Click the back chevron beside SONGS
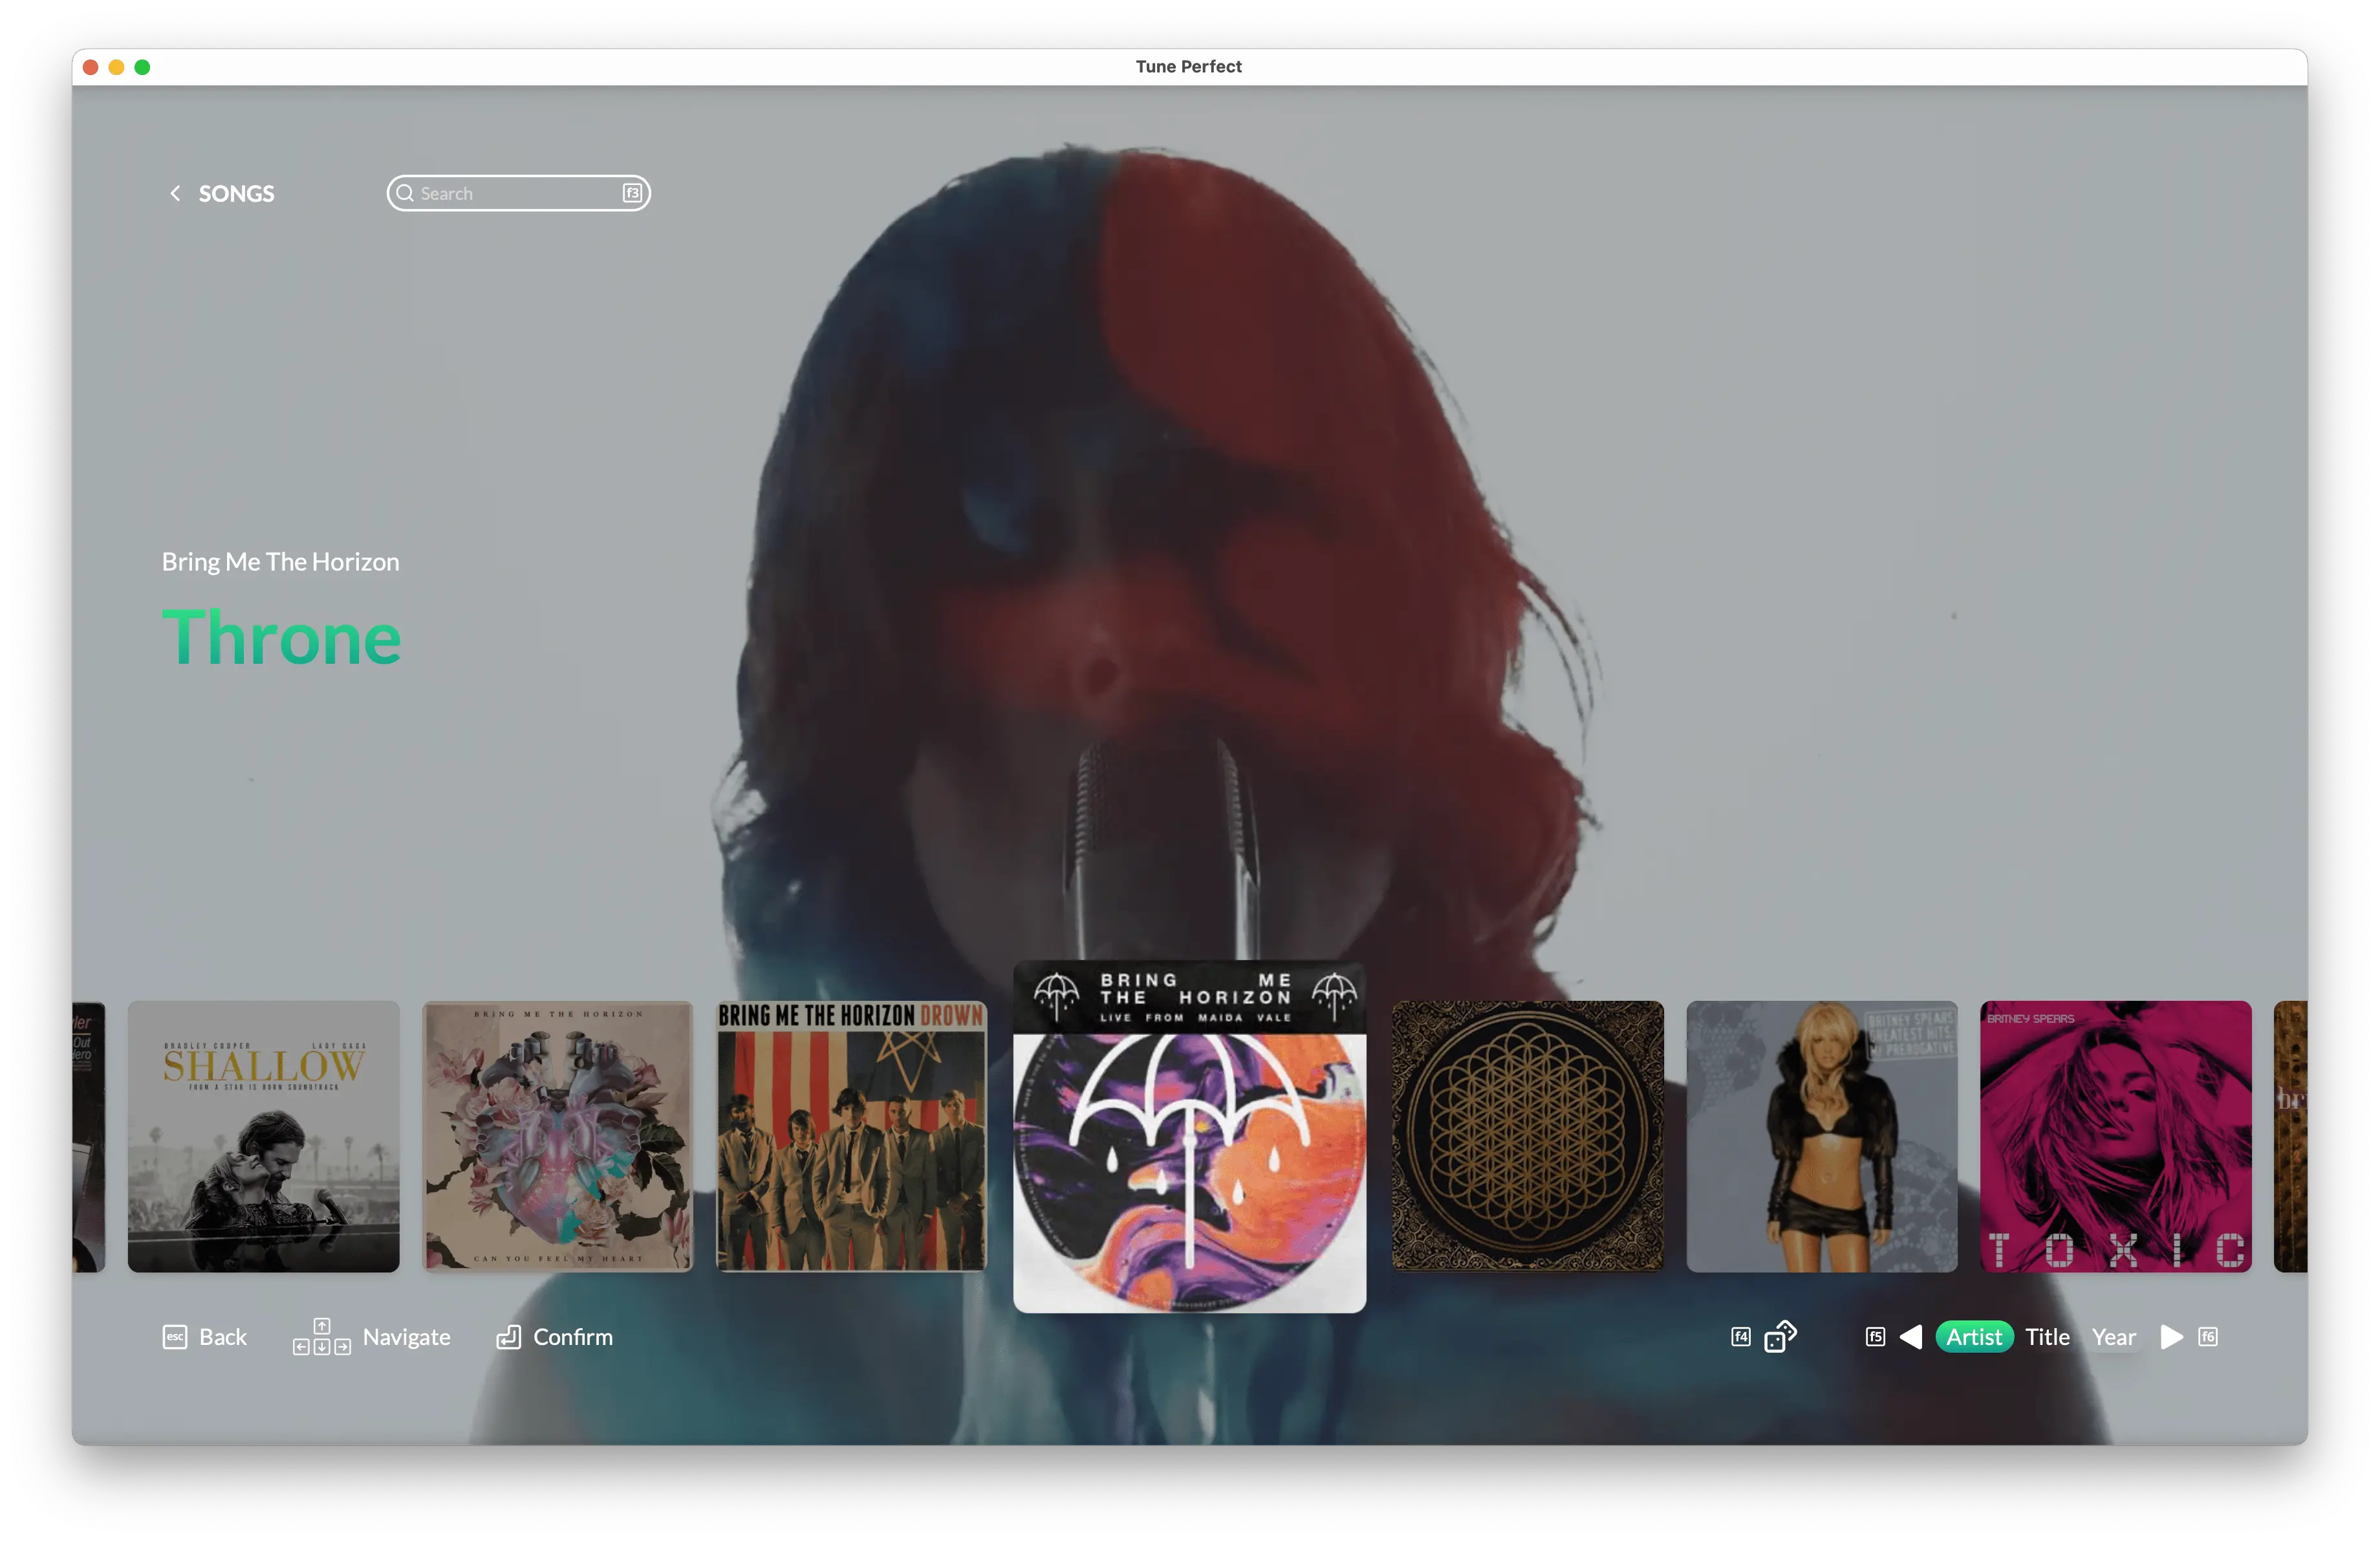The width and height of the screenshot is (2380, 1541). point(175,193)
